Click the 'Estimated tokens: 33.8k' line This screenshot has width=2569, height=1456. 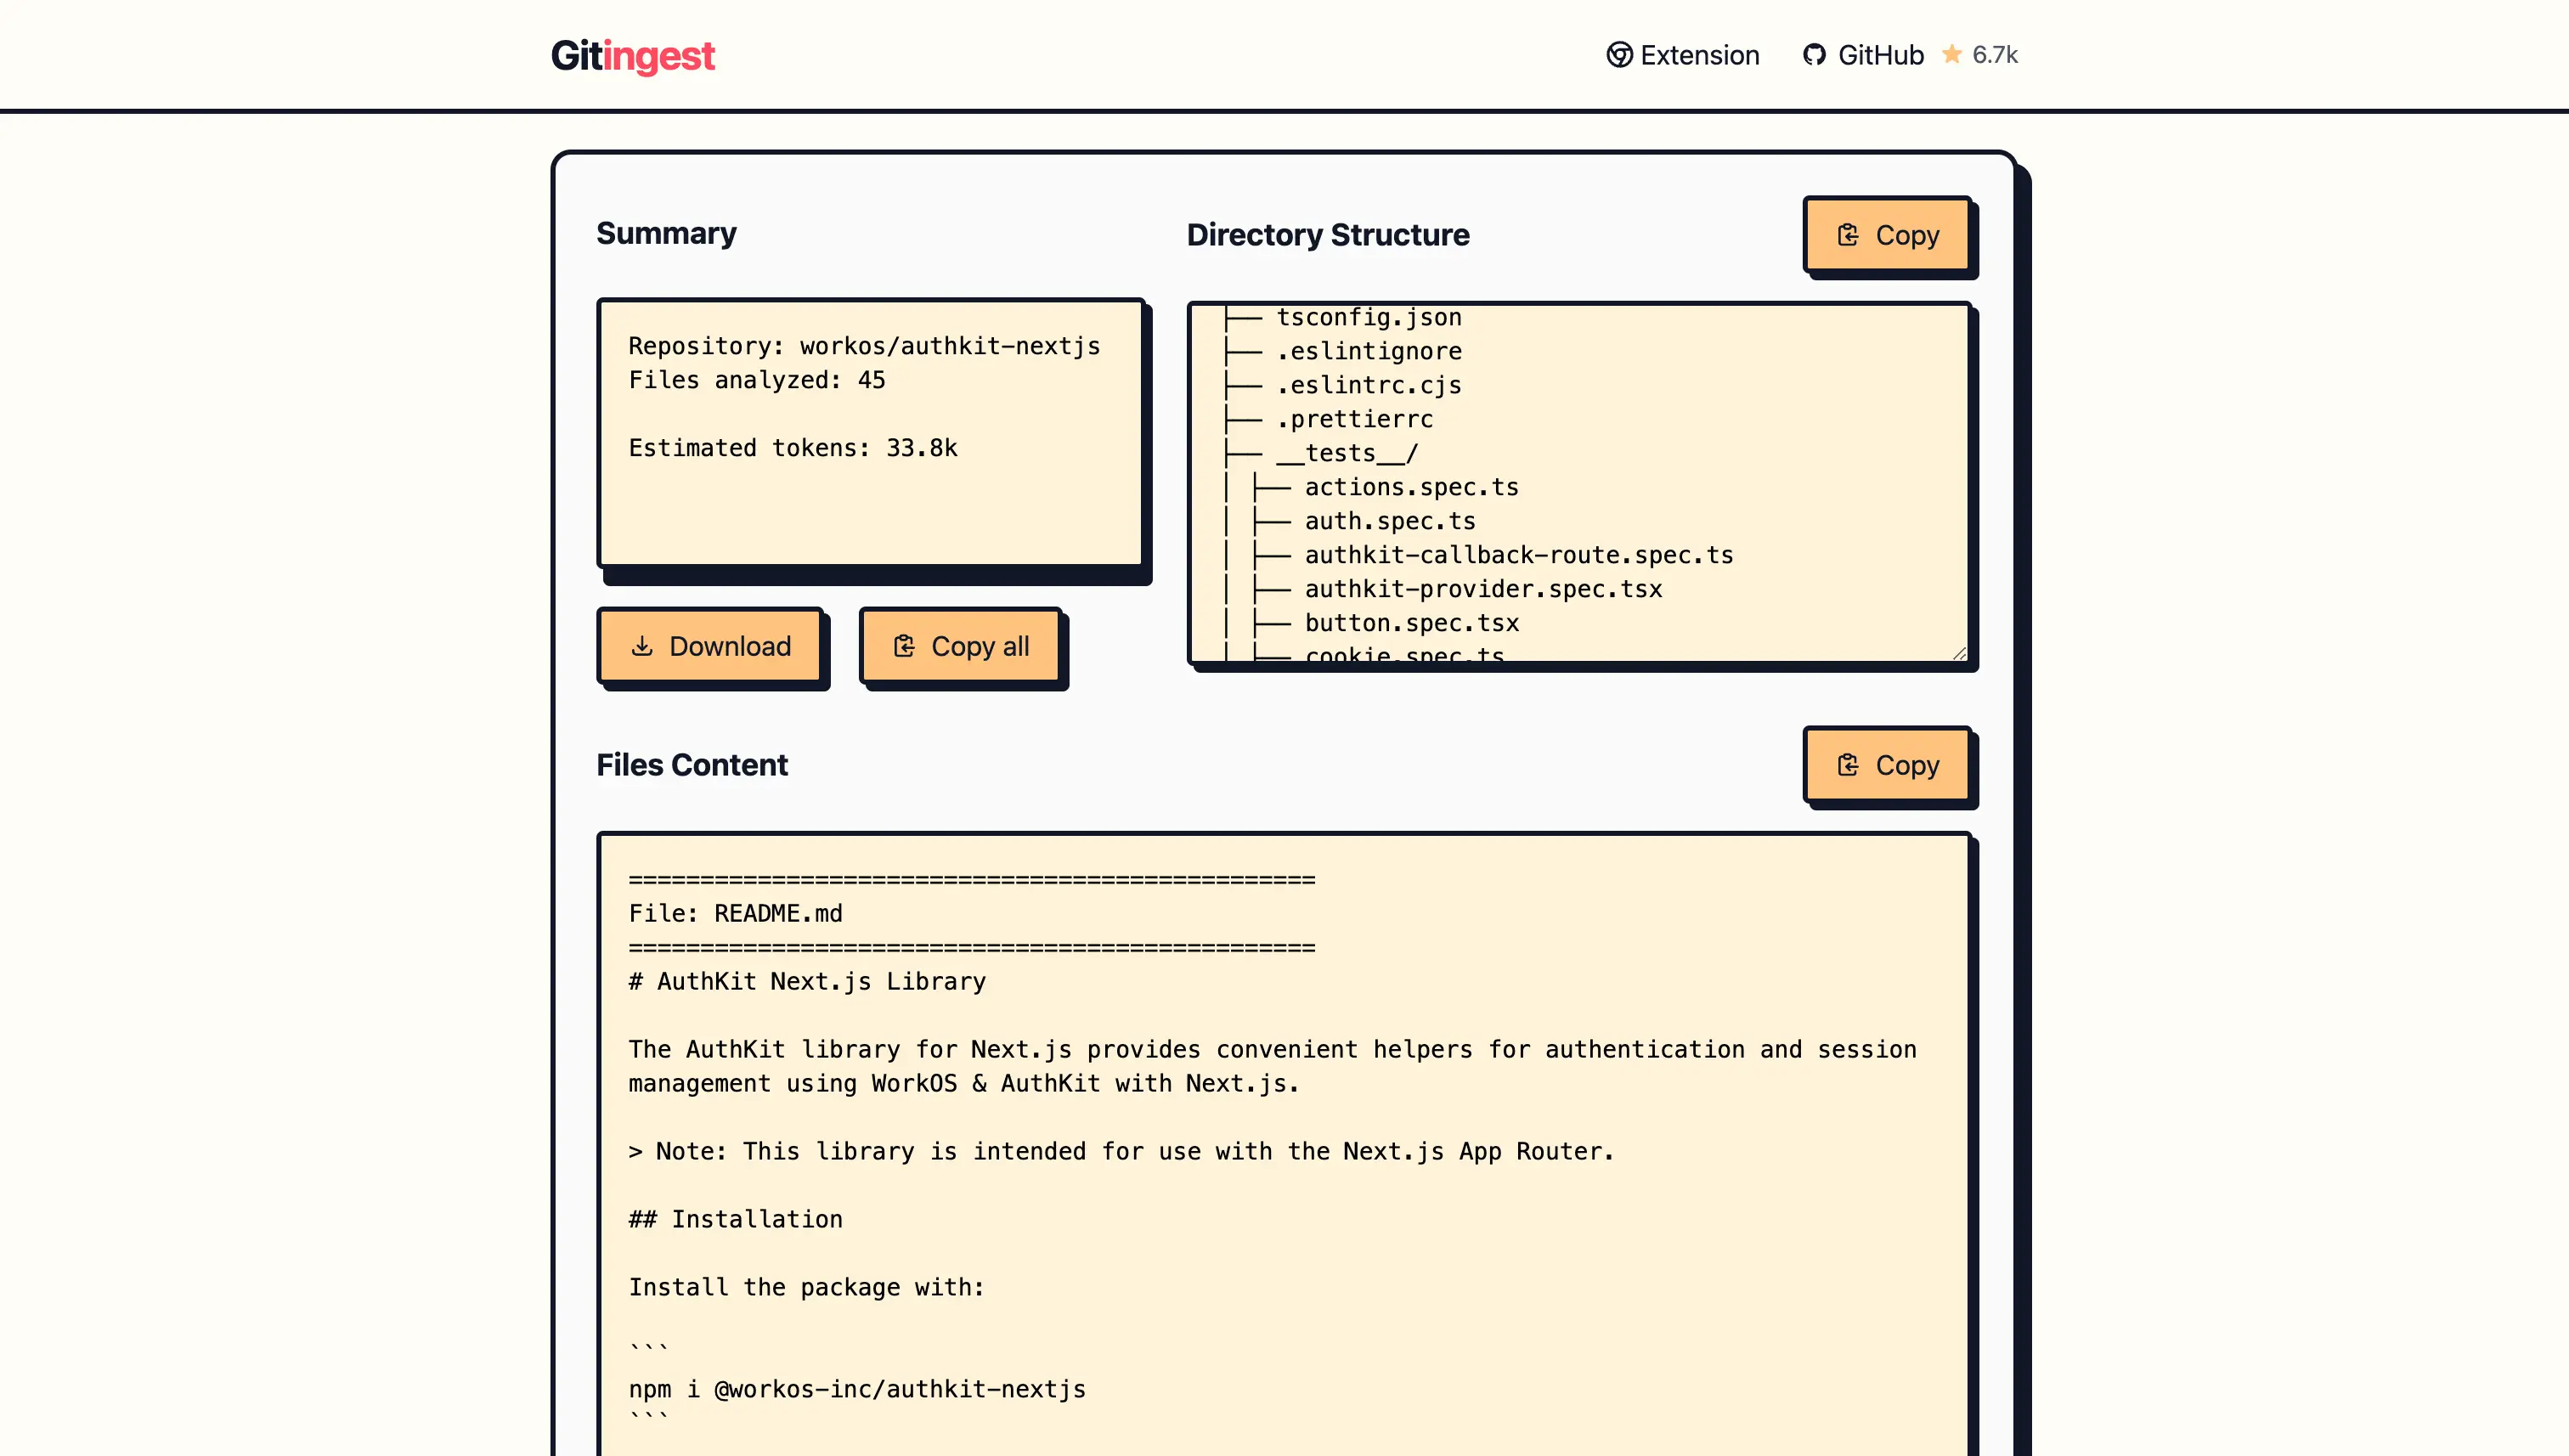793,449
